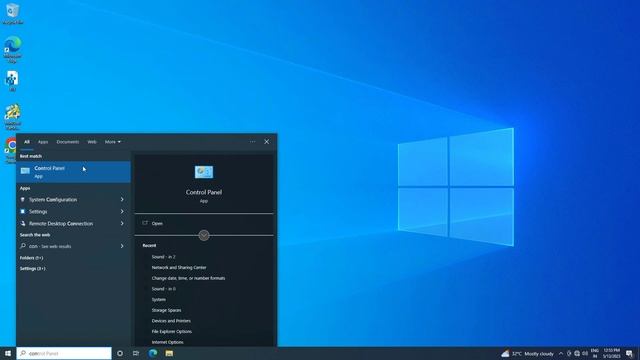Launch Microsoft Edge from the taskbar

point(153,353)
